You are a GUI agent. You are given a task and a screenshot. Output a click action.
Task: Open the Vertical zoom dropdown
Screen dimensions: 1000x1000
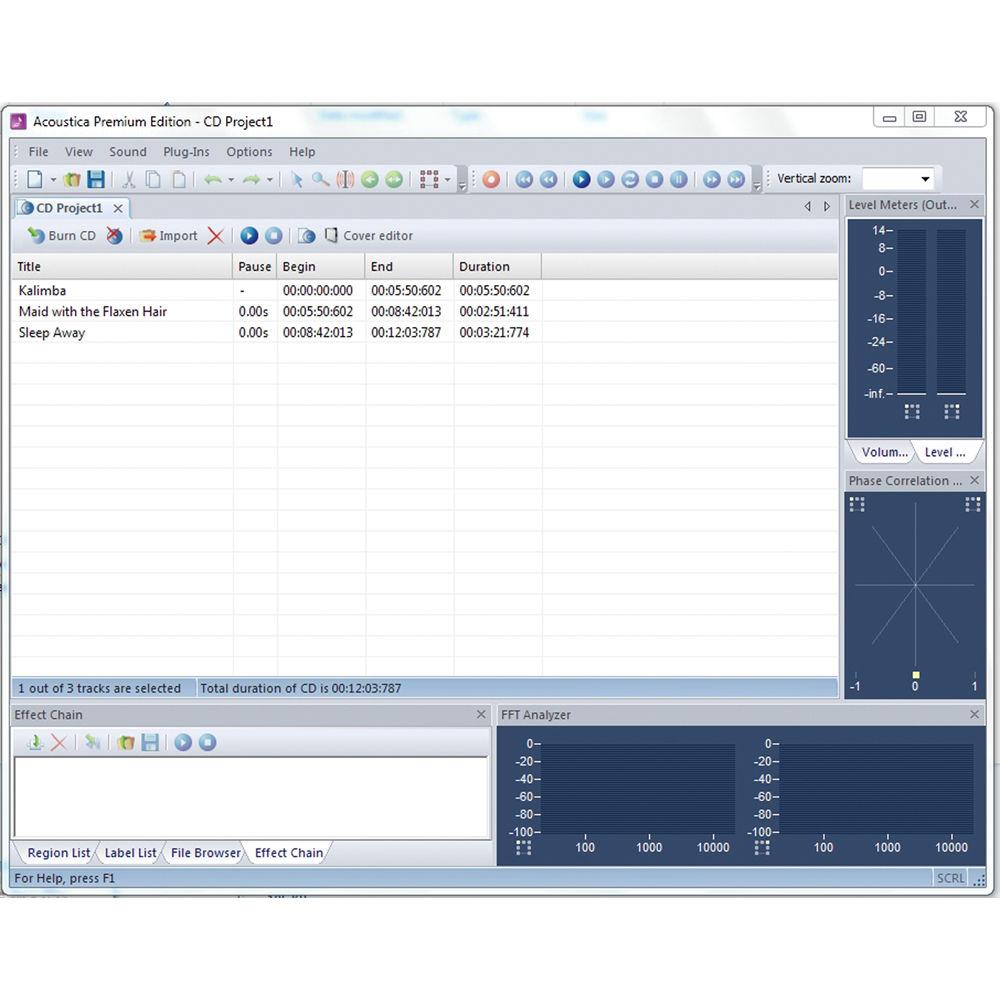click(x=924, y=179)
